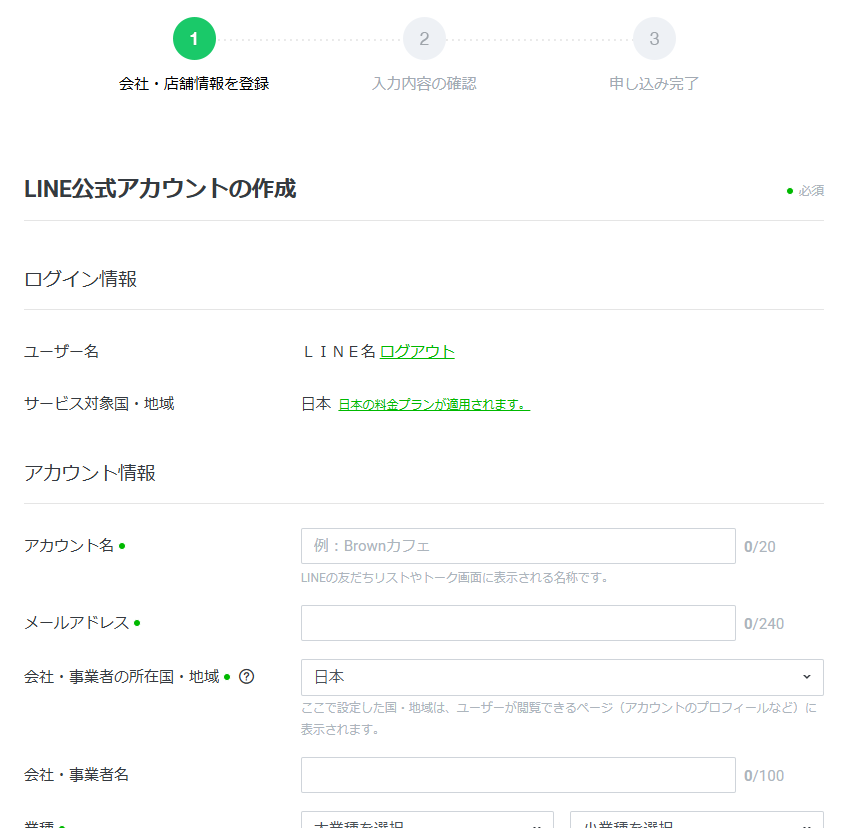Open the 小業種を選択 dropdown
The width and height of the screenshot is (846, 828).
point(697,820)
